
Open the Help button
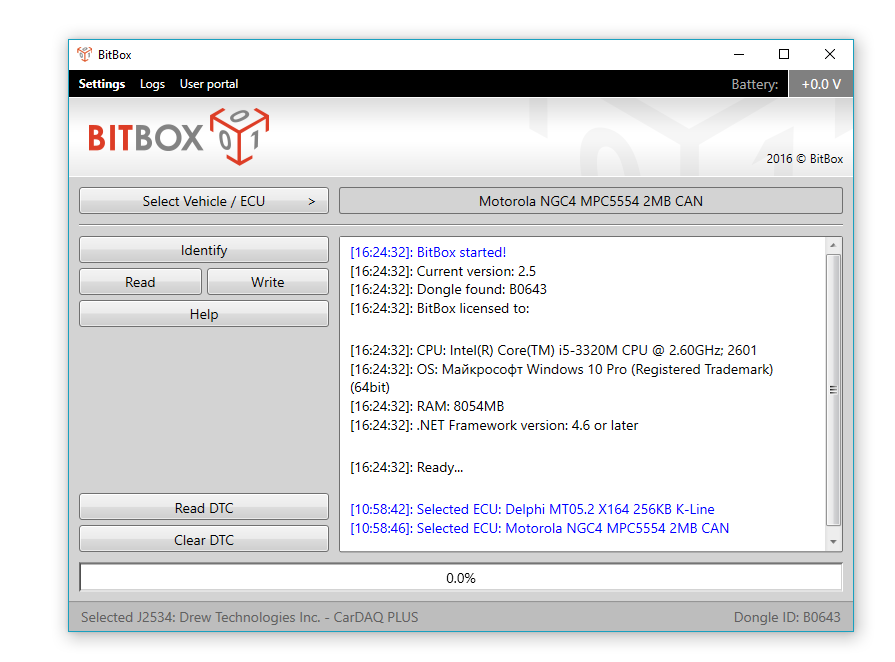coord(204,314)
